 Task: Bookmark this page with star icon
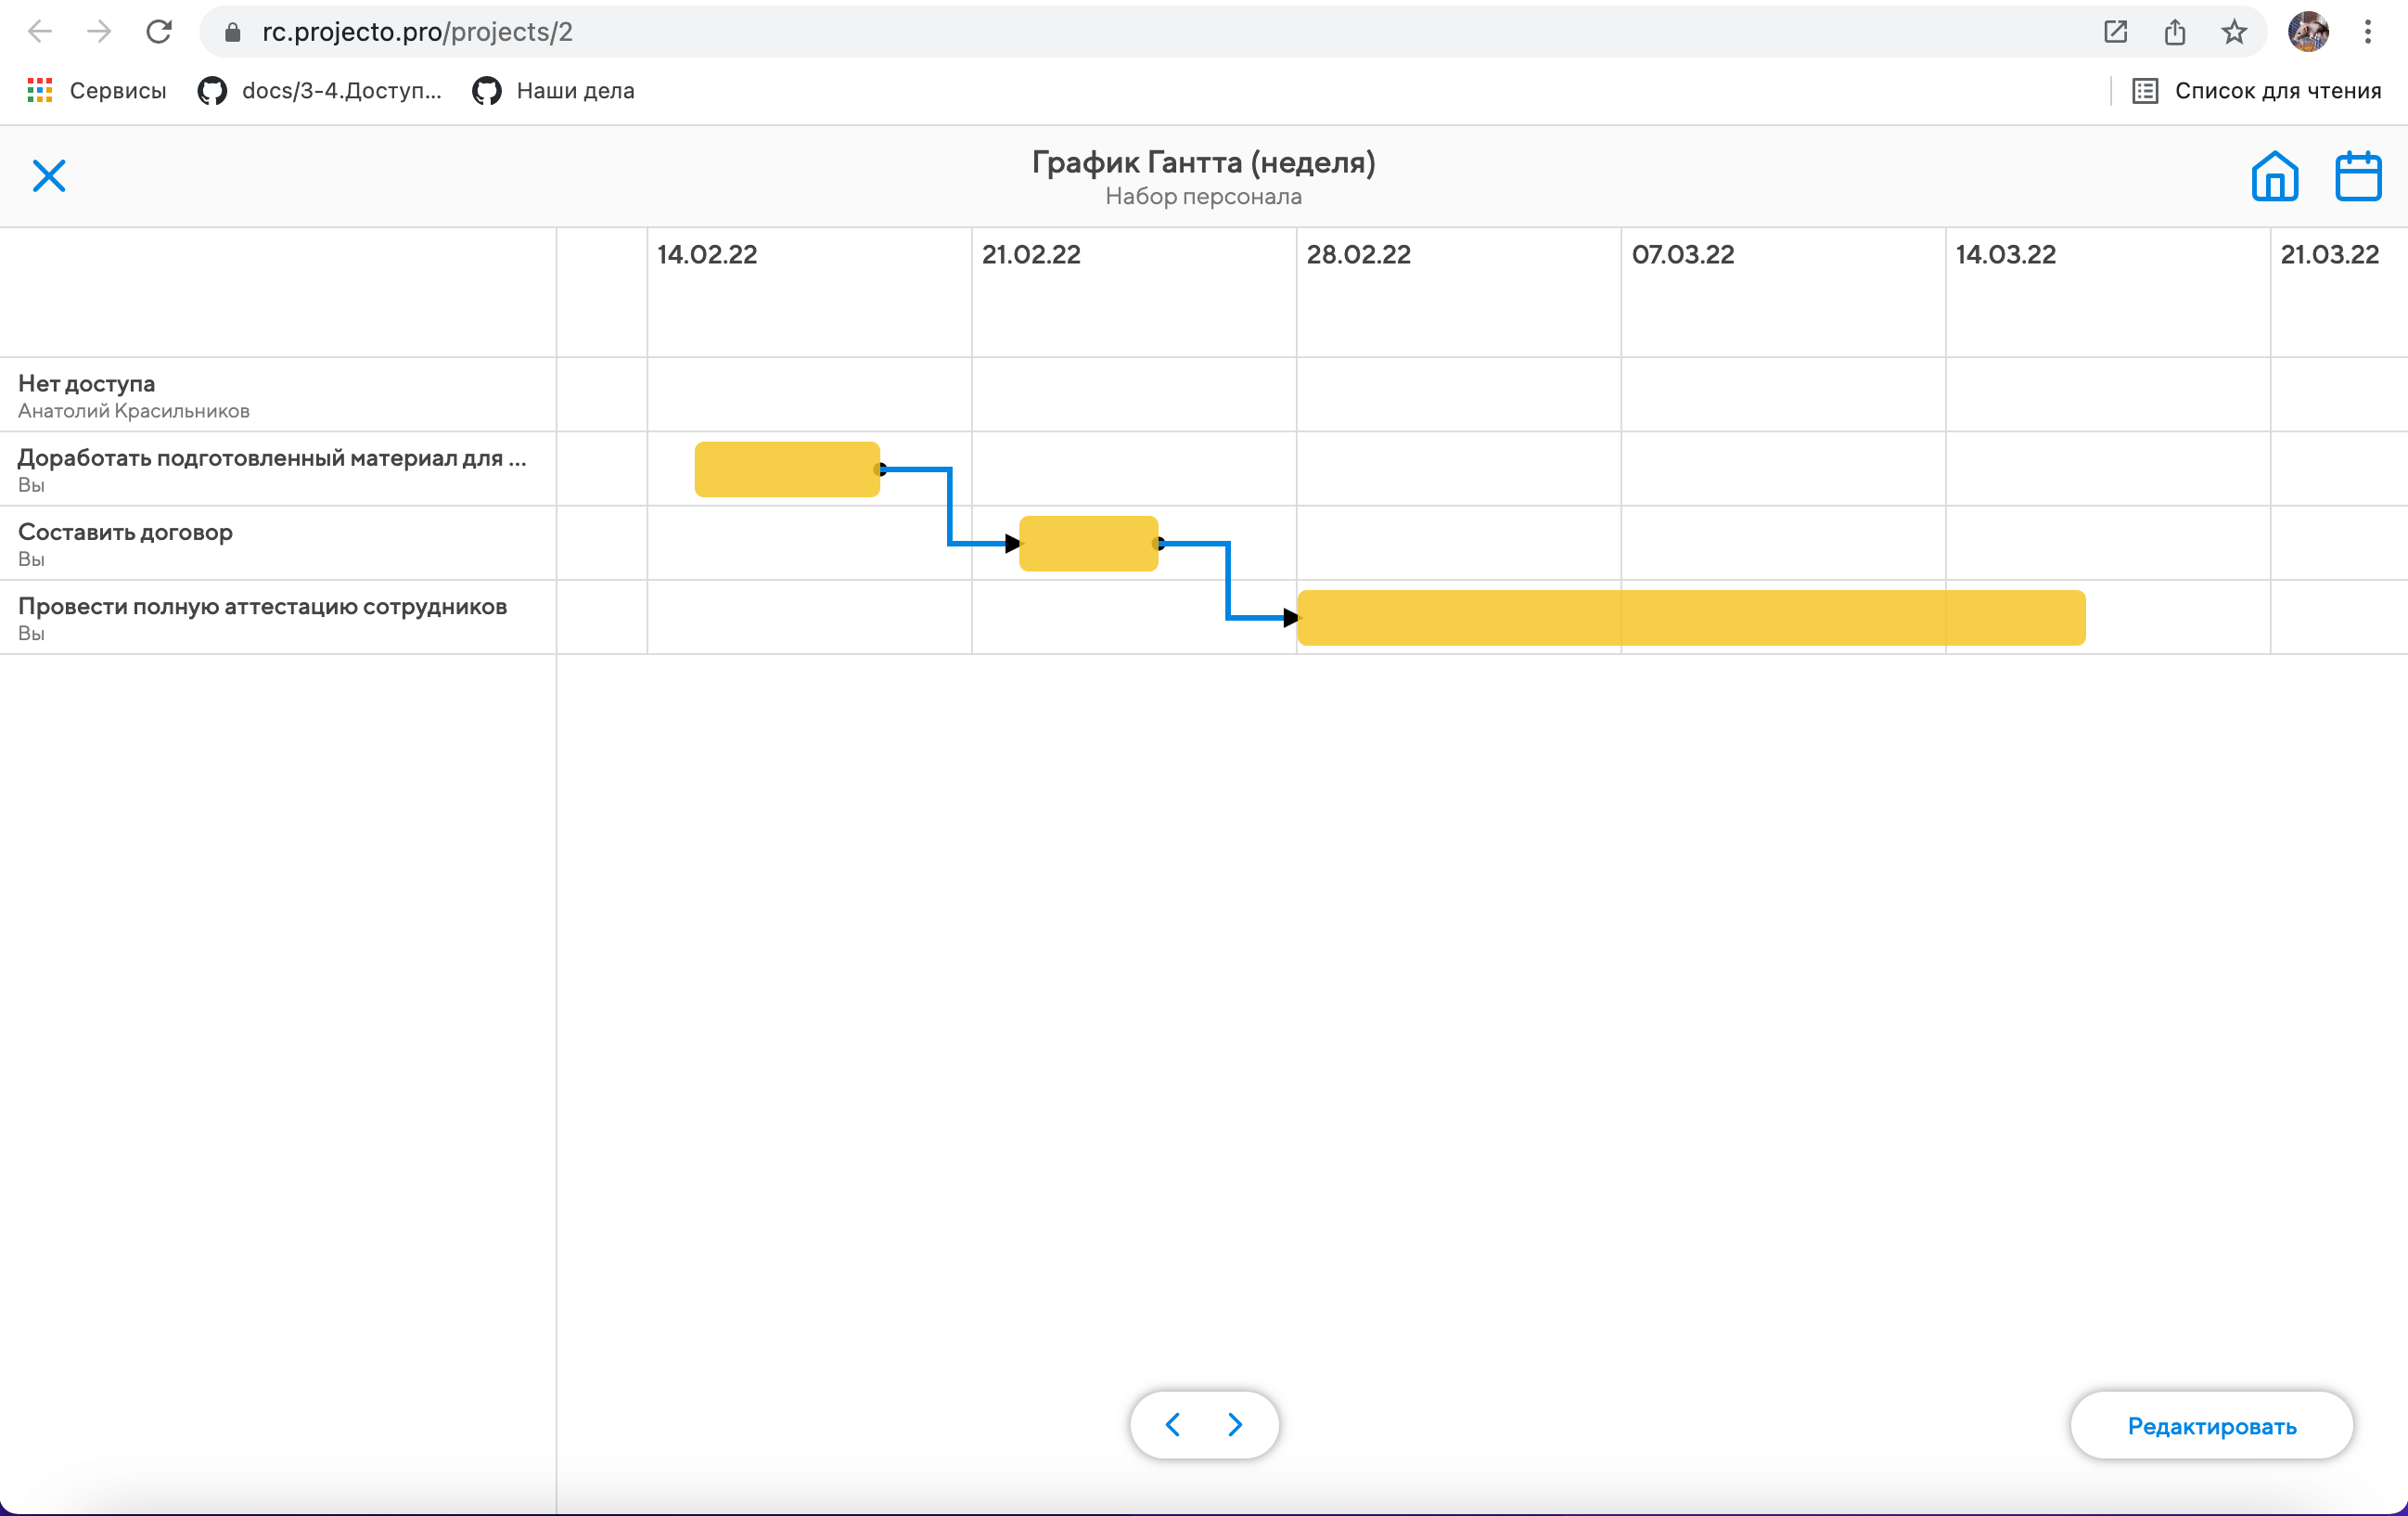[x=2233, y=32]
